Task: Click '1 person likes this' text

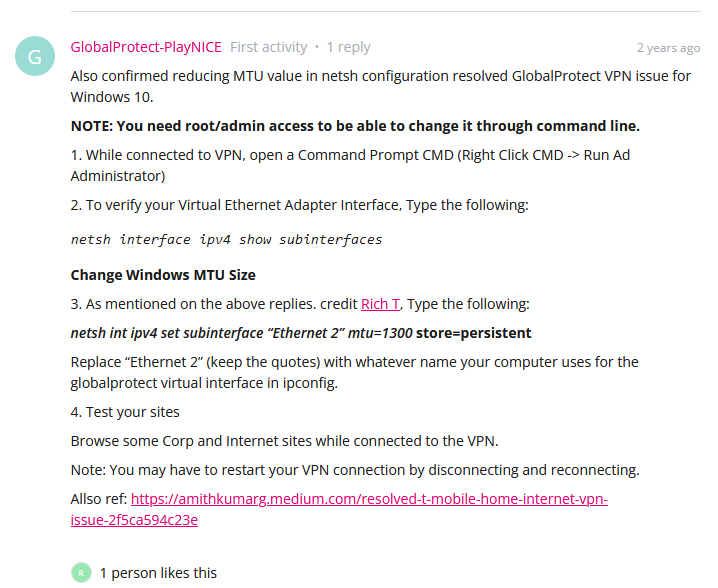Action: coord(158,573)
